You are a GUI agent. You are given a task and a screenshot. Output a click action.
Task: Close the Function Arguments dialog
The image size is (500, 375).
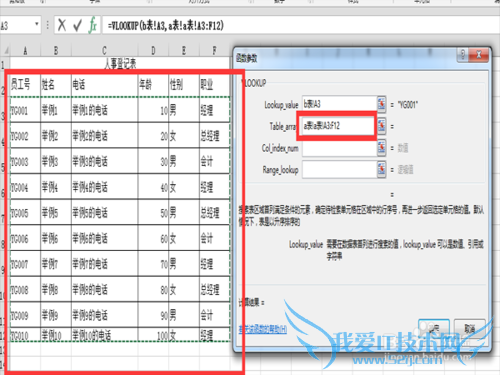click(x=479, y=55)
